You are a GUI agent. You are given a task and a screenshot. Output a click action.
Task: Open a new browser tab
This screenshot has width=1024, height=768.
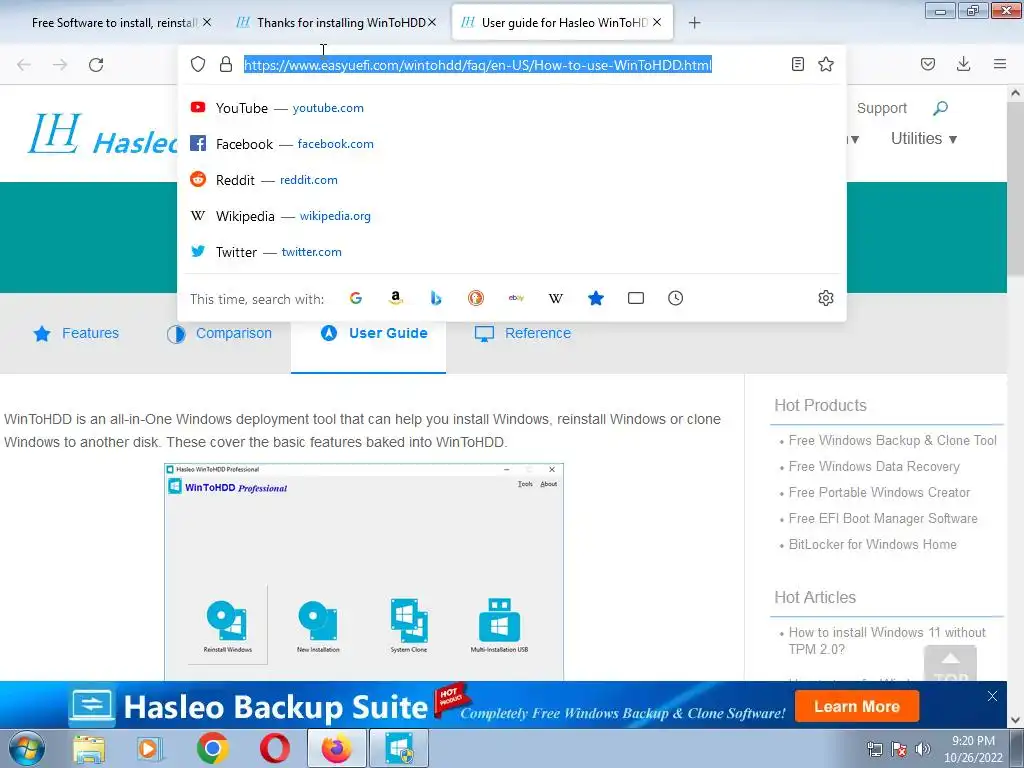pyautogui.click(x=695, y=23)
